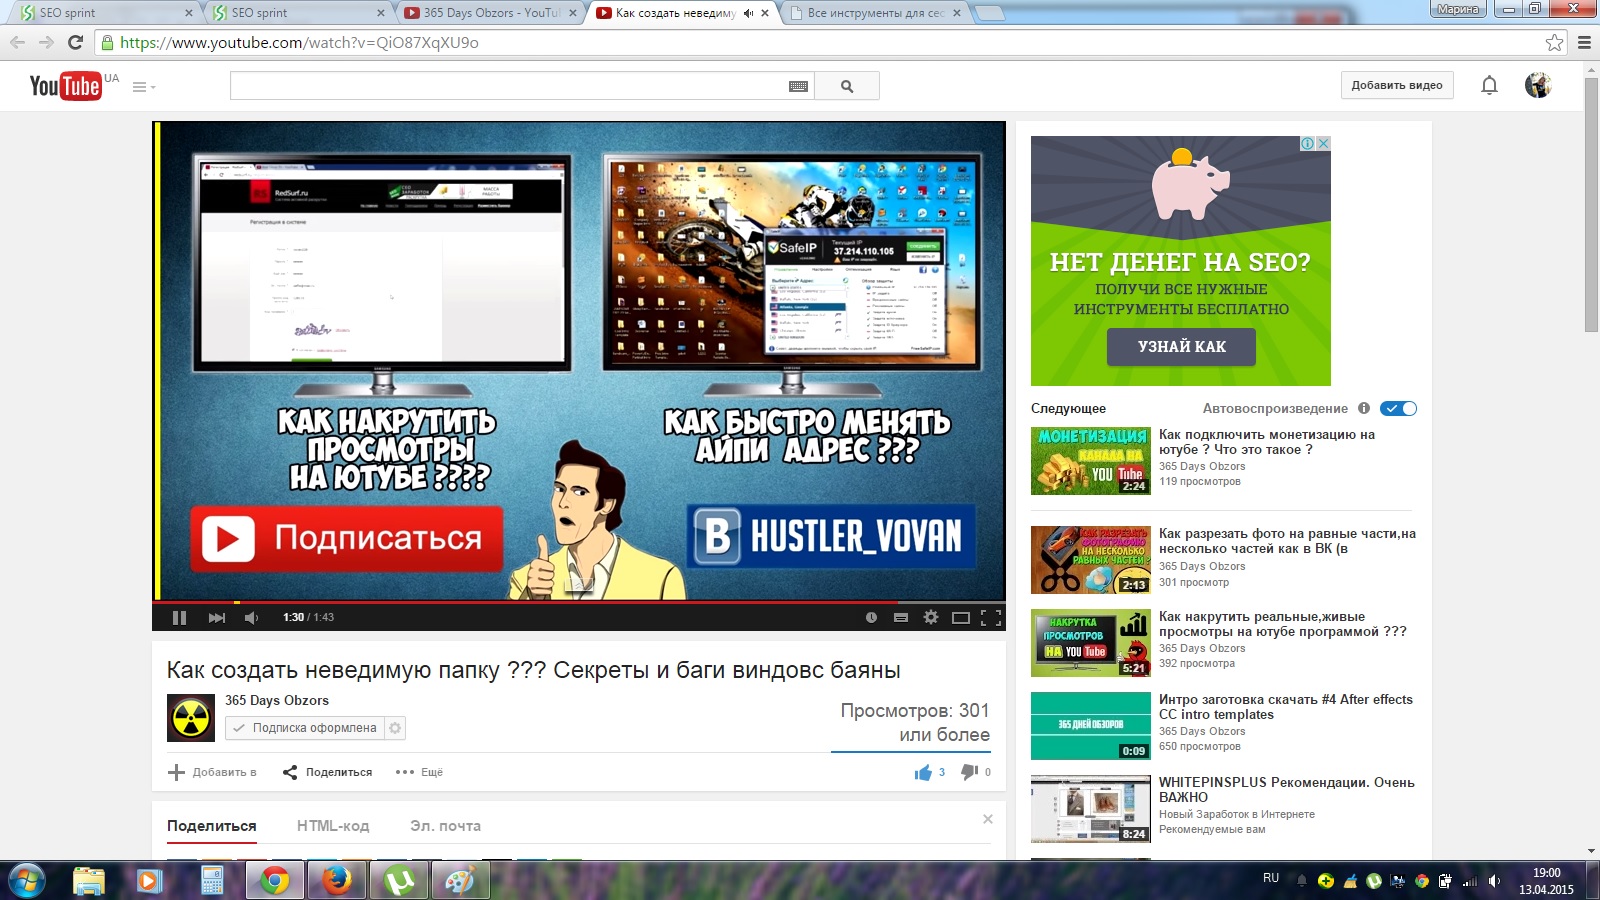The image size is (1600, 900).
Task: Go back in browser
Action: [x=17, y=42]
